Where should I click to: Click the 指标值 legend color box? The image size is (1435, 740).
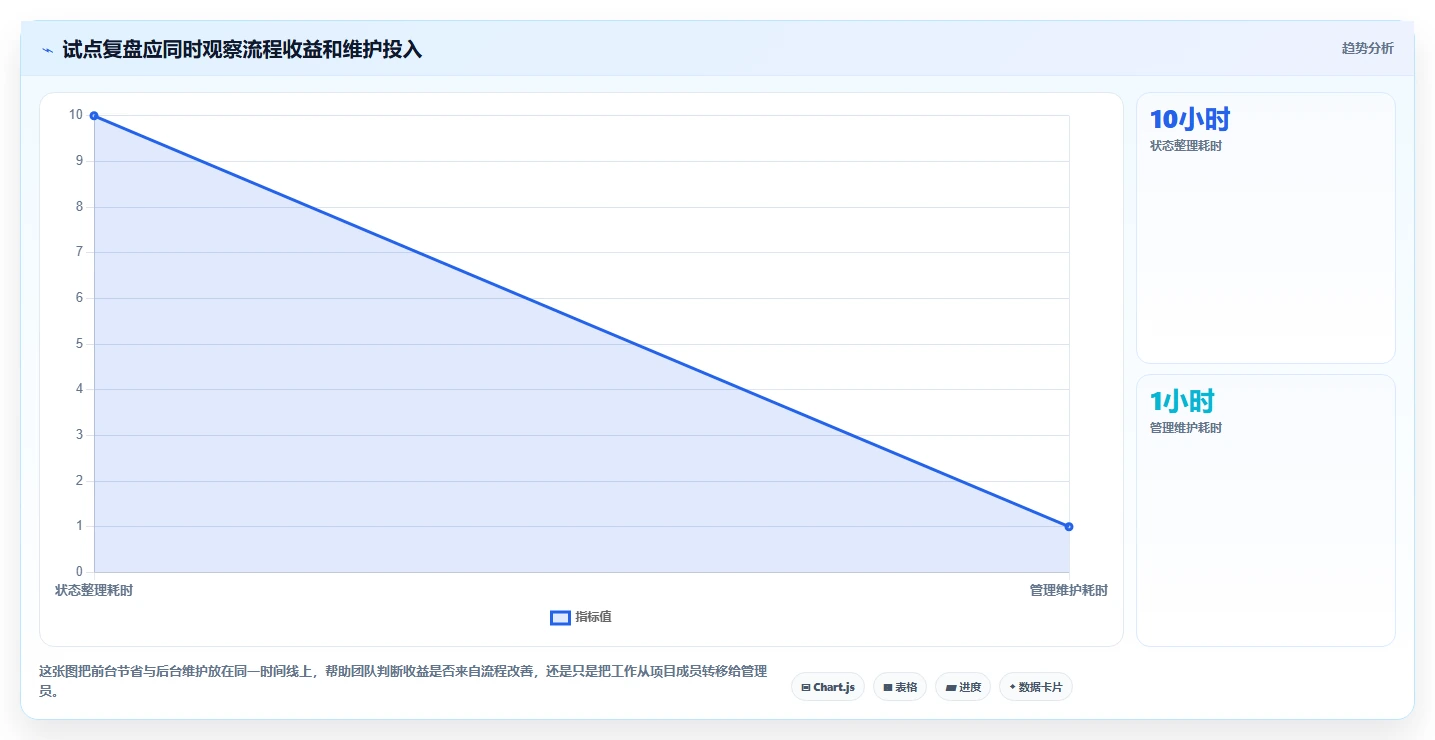point(560,618)
